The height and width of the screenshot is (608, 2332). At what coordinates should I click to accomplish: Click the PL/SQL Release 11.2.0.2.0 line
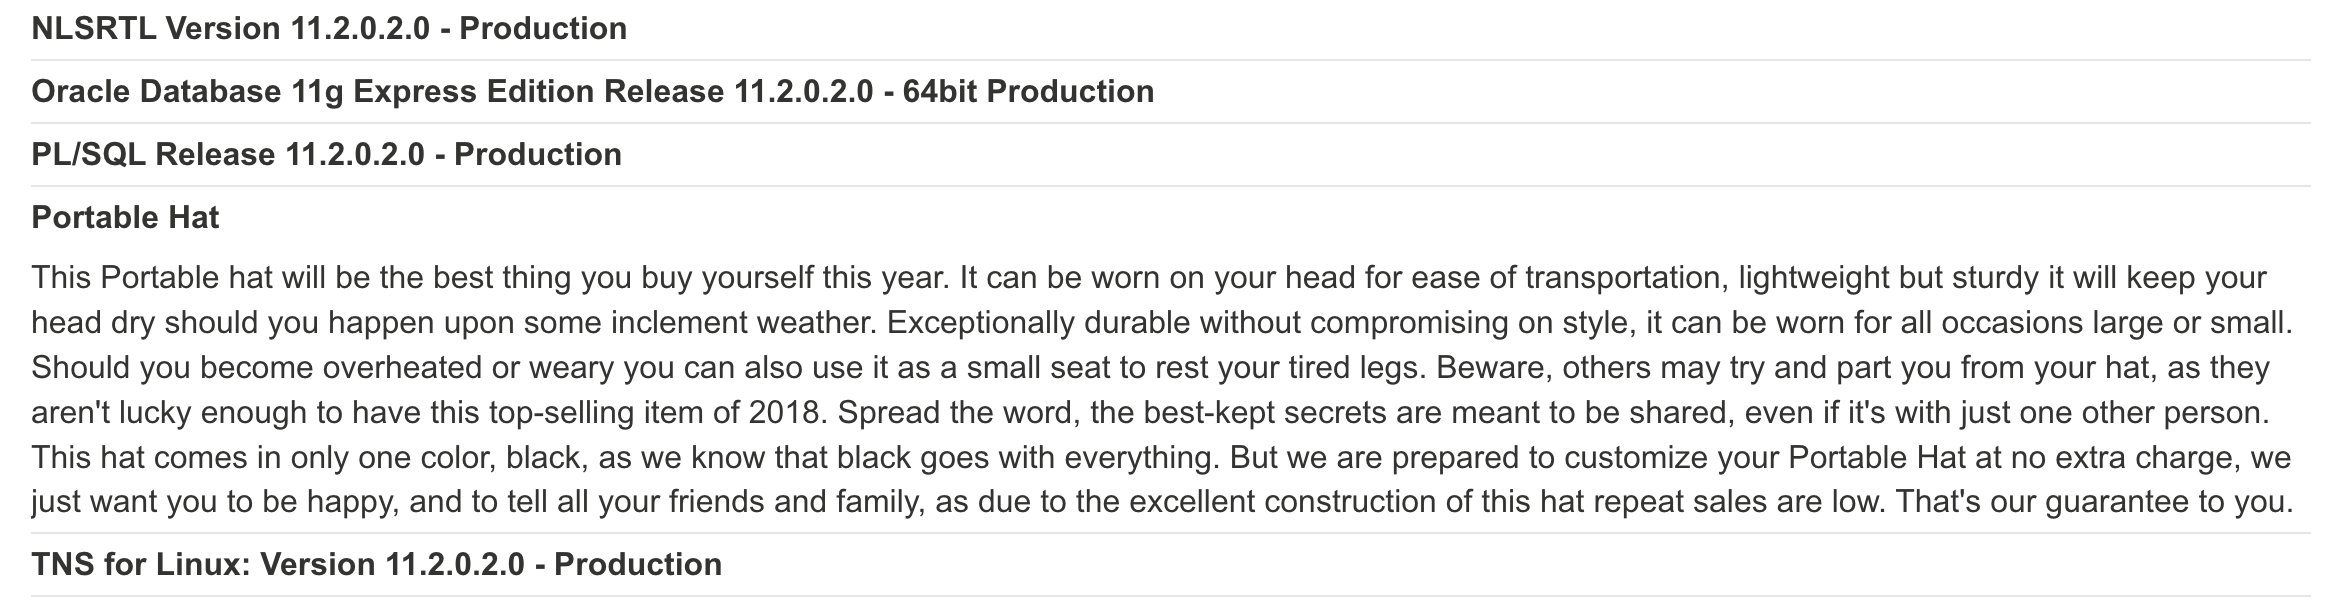326,155
